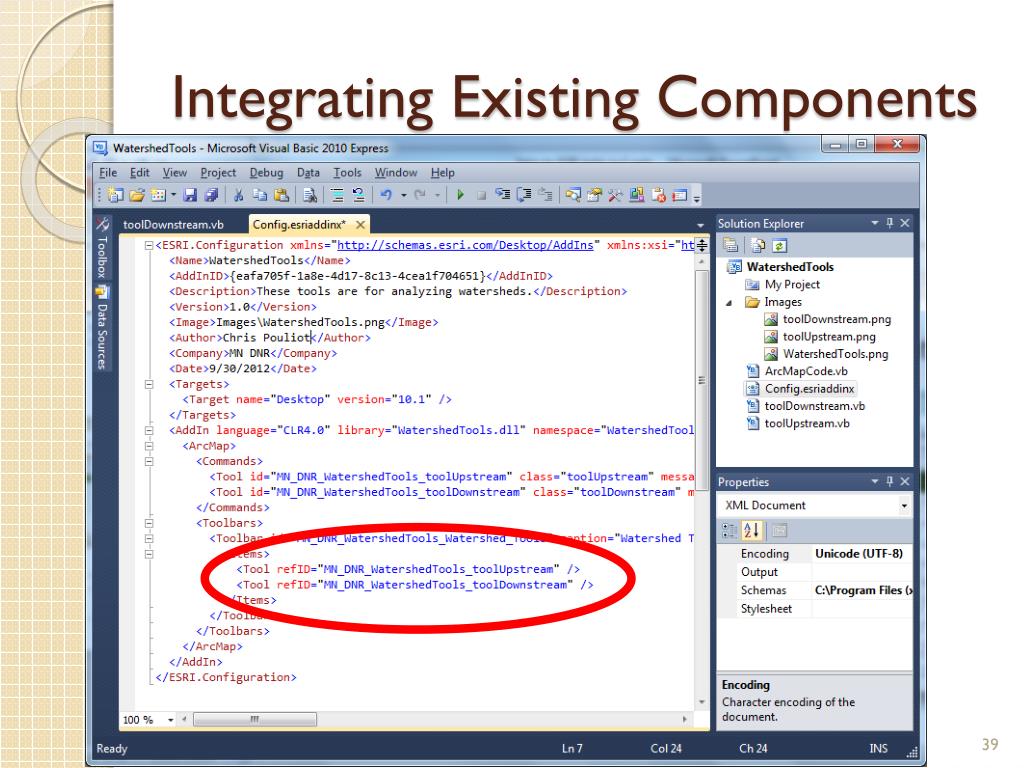Click the Paste clipboard icon
1024x768 pixels.
click(281, 195)
